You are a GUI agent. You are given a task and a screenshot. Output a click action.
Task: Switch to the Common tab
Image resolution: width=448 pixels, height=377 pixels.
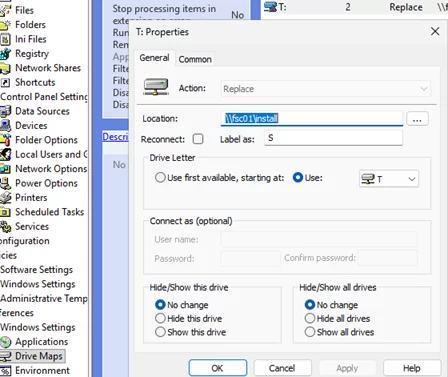(x=195, y=59)
